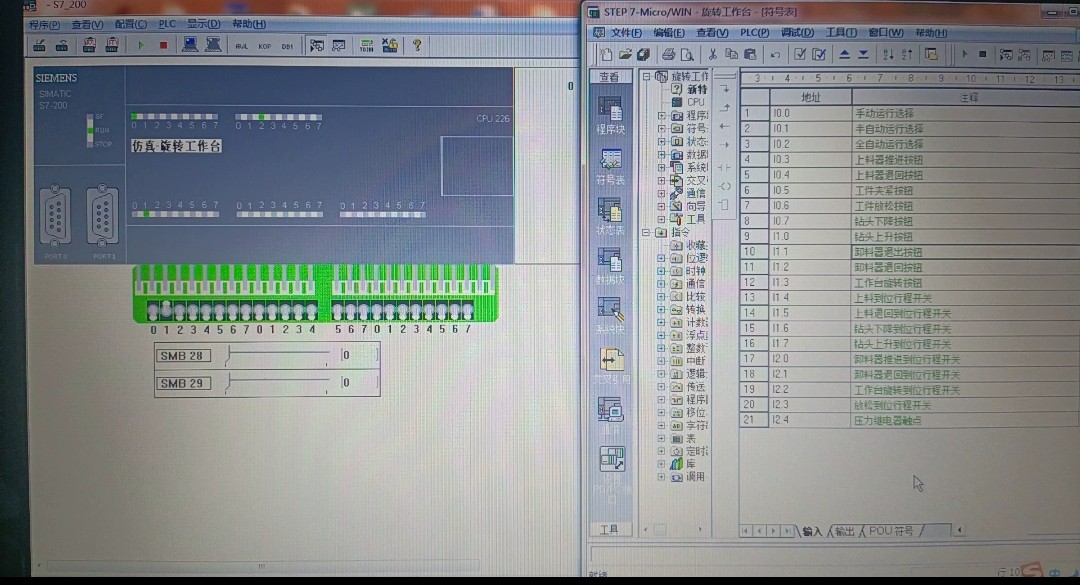Expand 状态表 node in project tree

(661, 141)
